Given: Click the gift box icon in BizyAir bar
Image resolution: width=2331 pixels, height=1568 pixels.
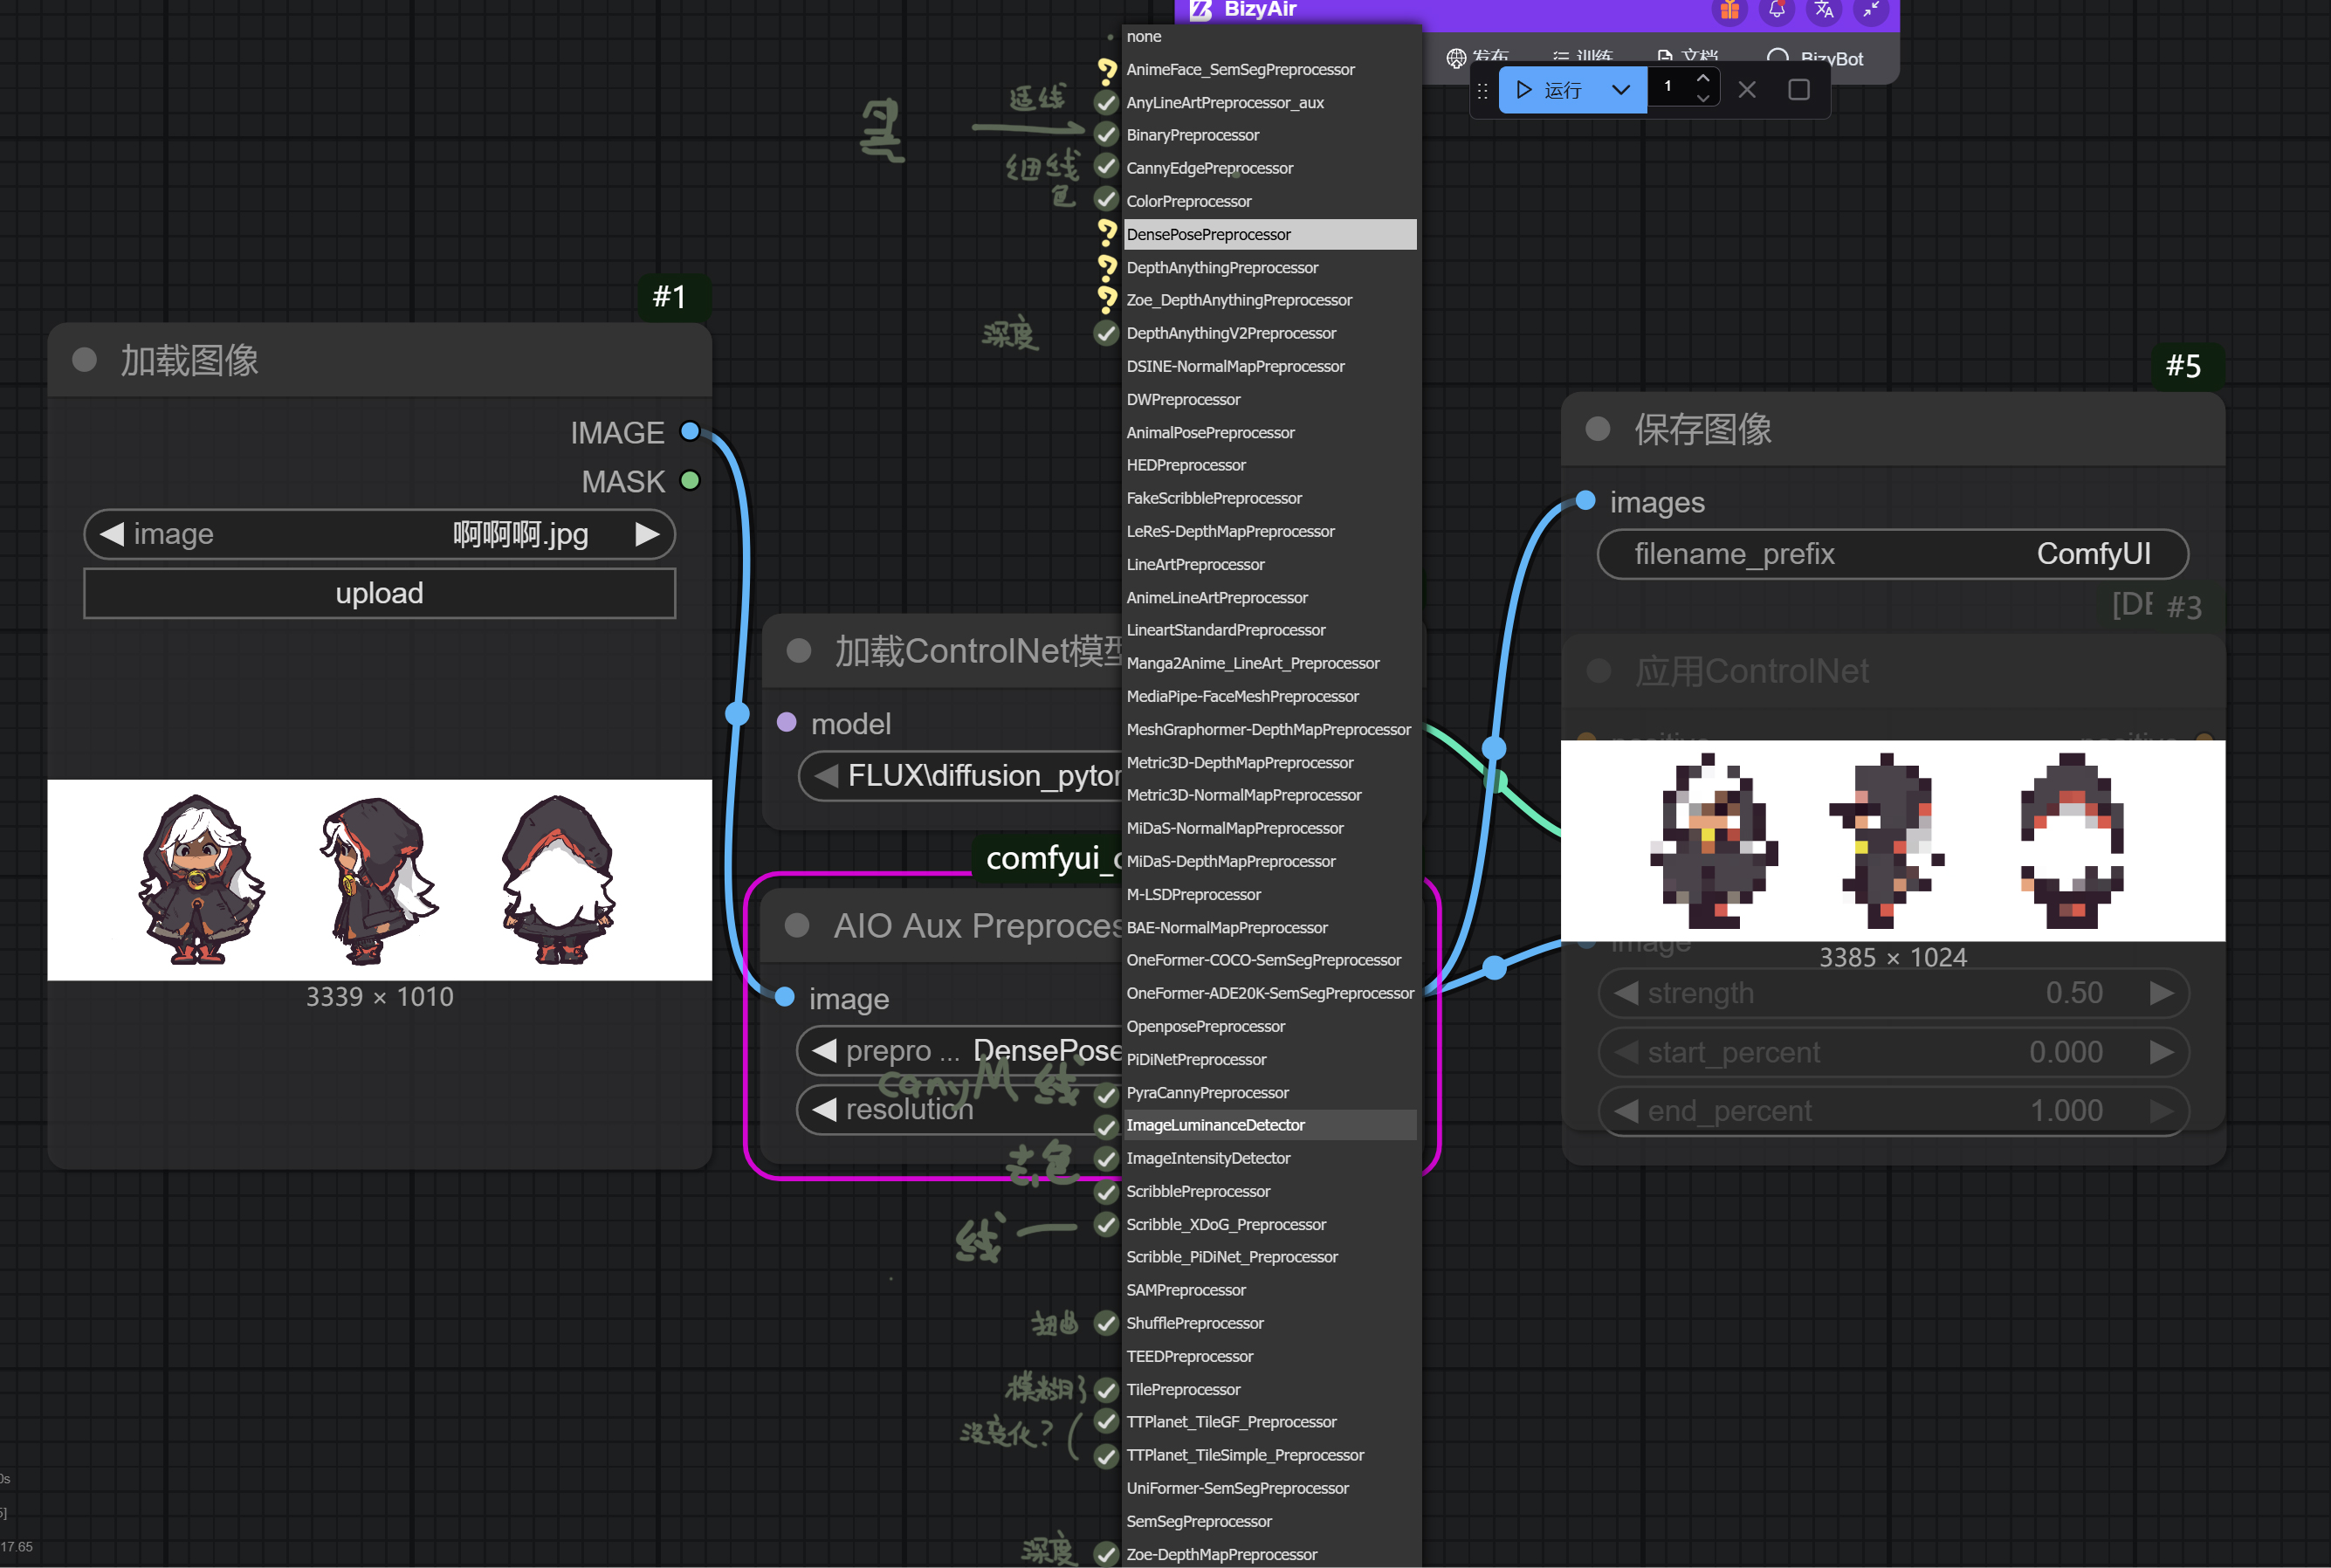Looking at the screenshot, I should (1729, 10).
